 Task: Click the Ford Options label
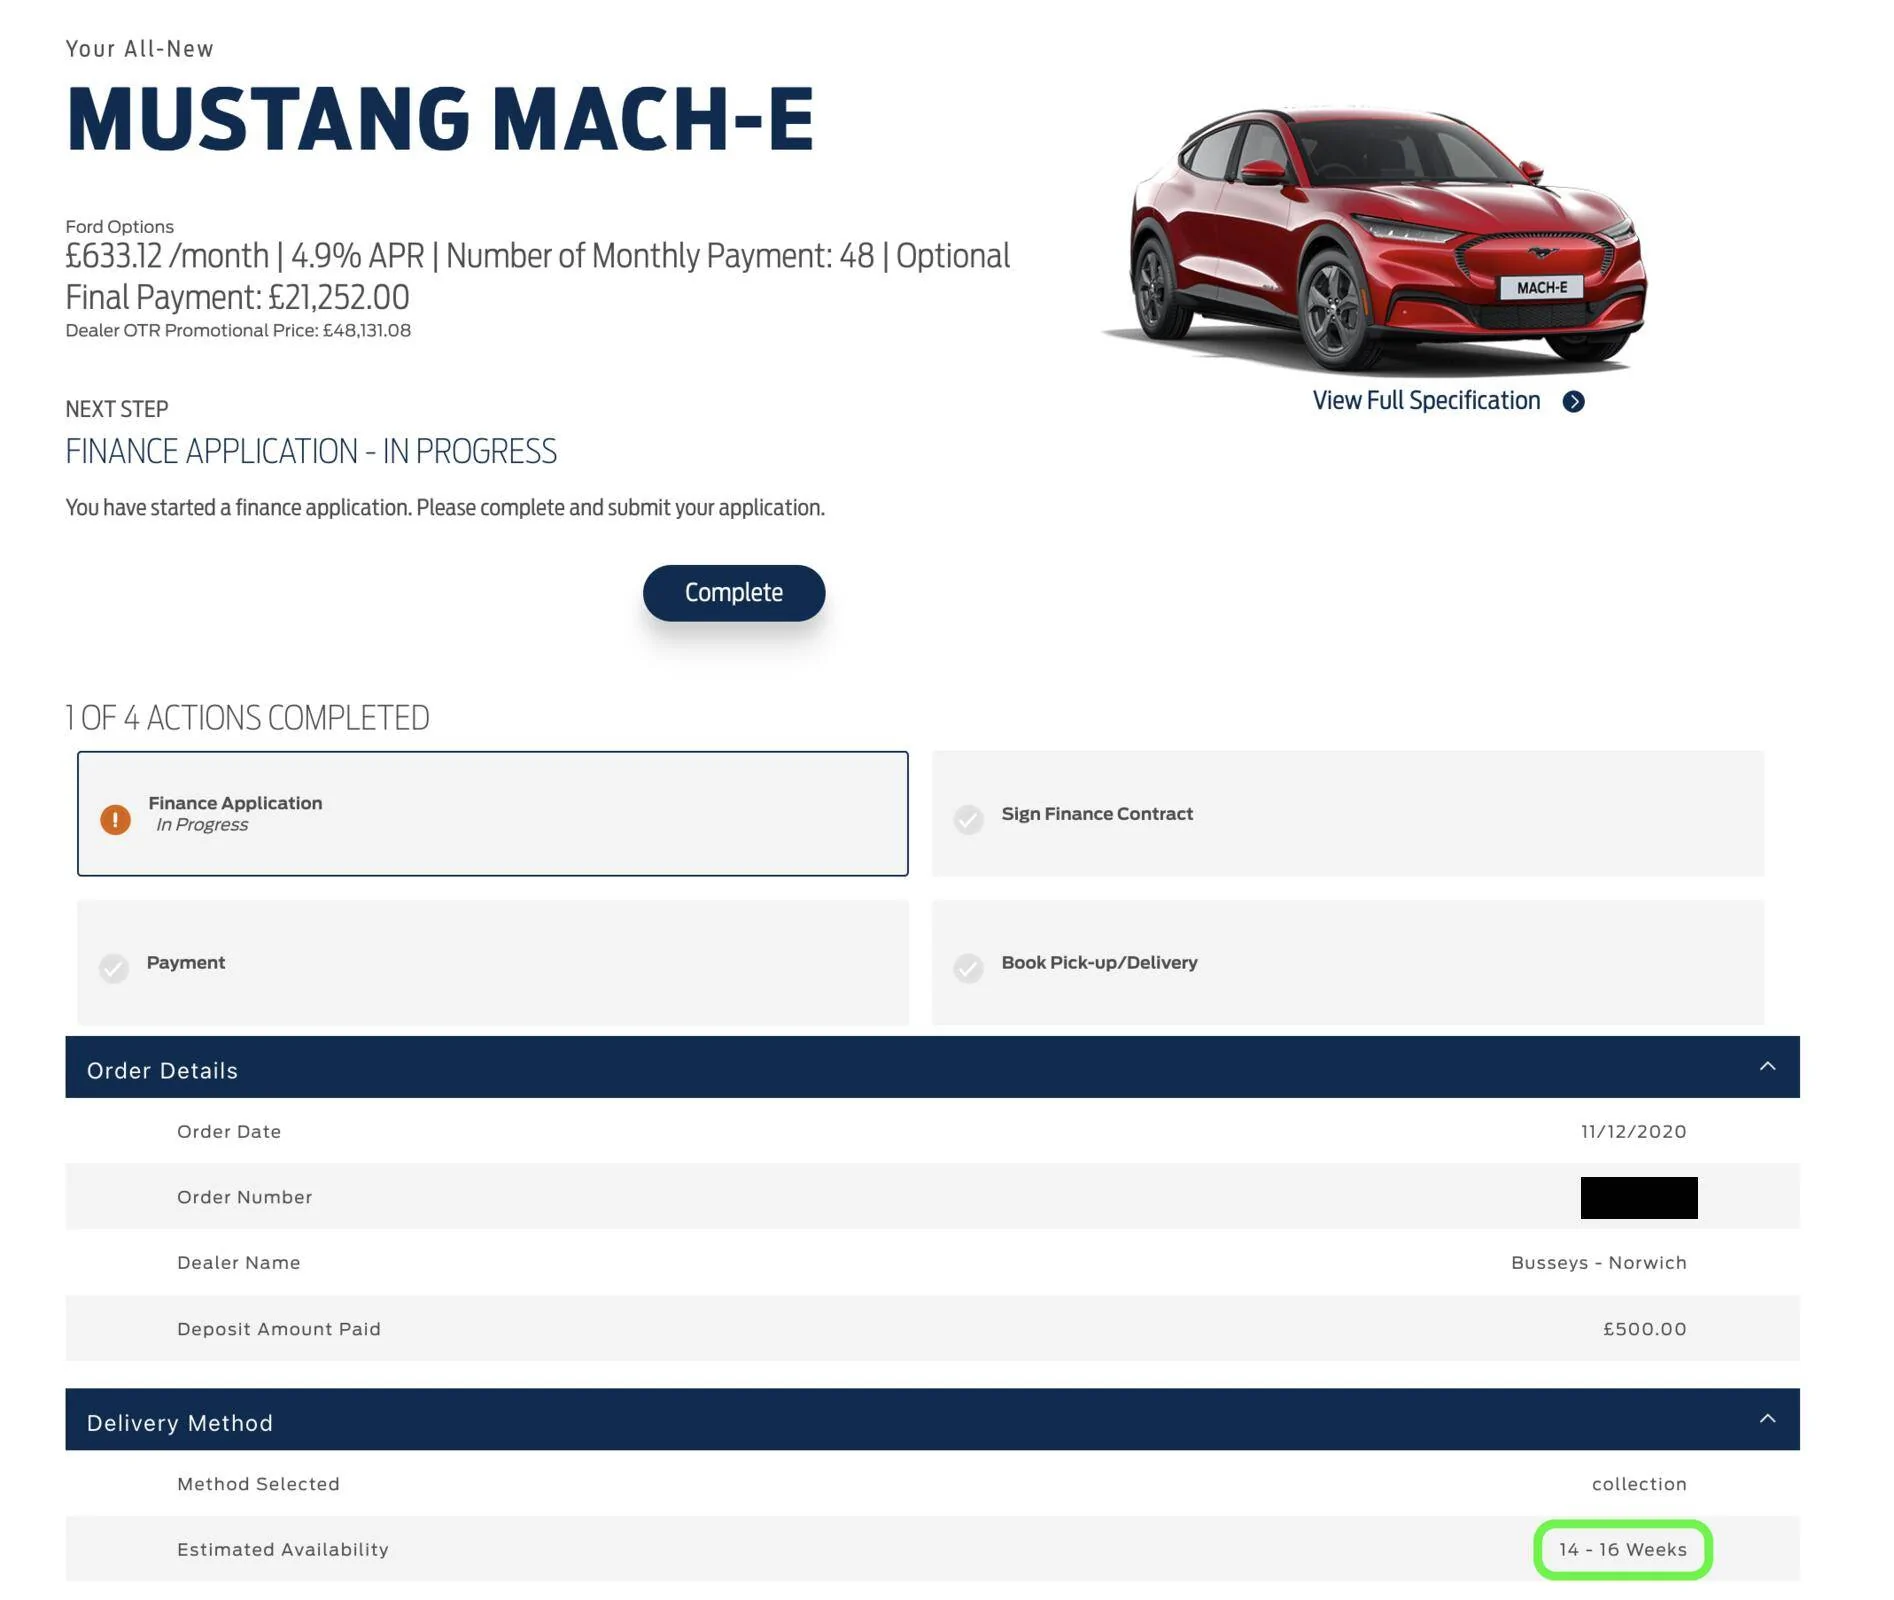pyautogui.click(x=119, y=226)
